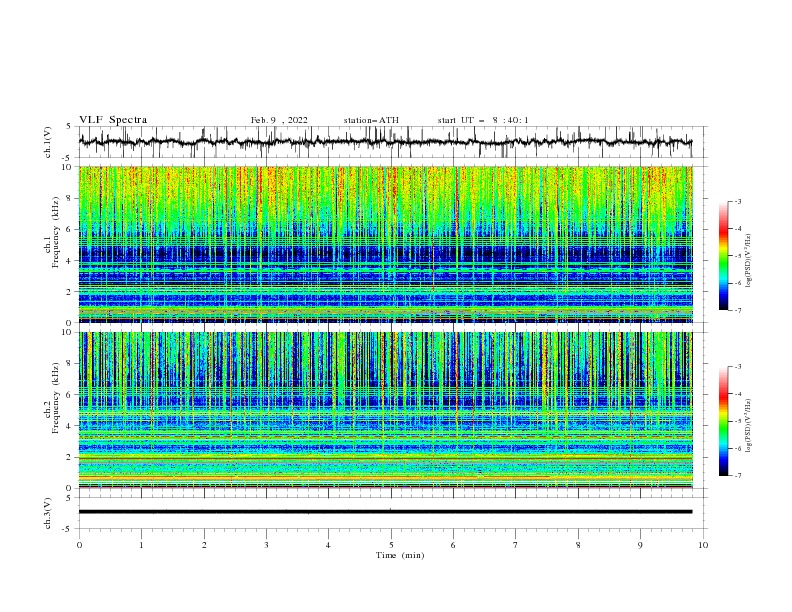Click inside the ch.1 frequency spectrogram

(x=385, y=244)
